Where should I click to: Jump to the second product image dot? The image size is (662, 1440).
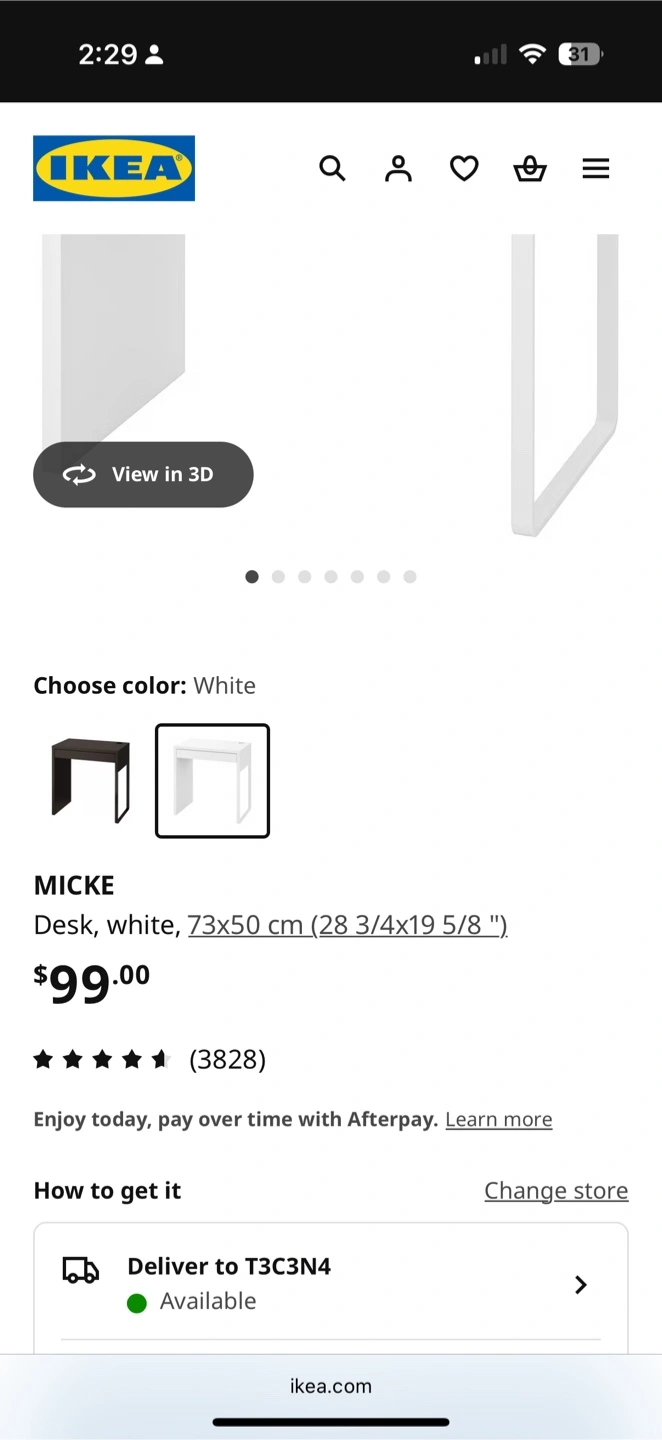pyautogui.click(x=278, y=576)
